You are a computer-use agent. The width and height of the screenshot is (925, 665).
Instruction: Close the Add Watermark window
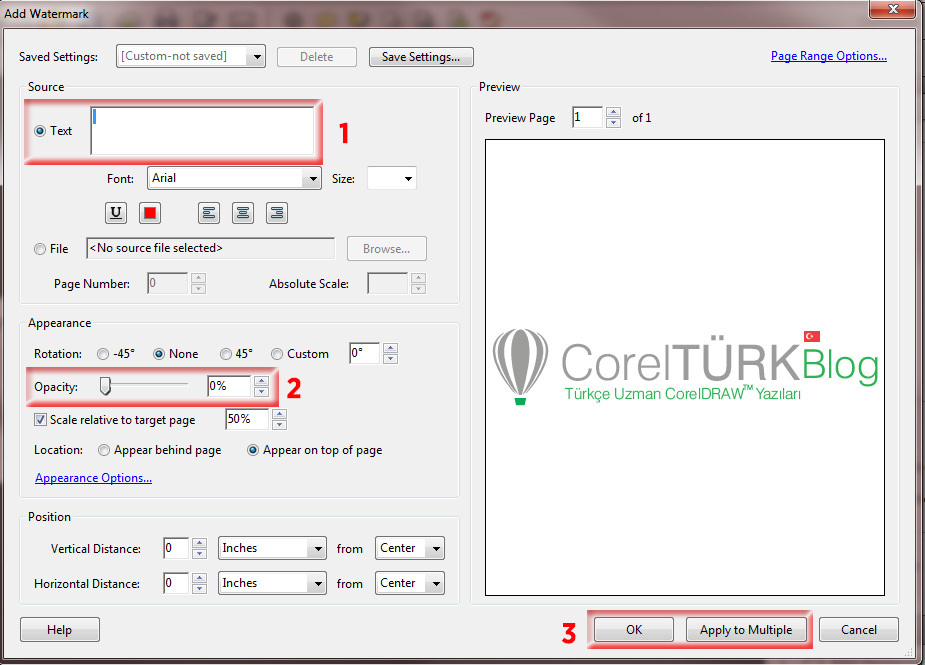[x=893, y=8]
